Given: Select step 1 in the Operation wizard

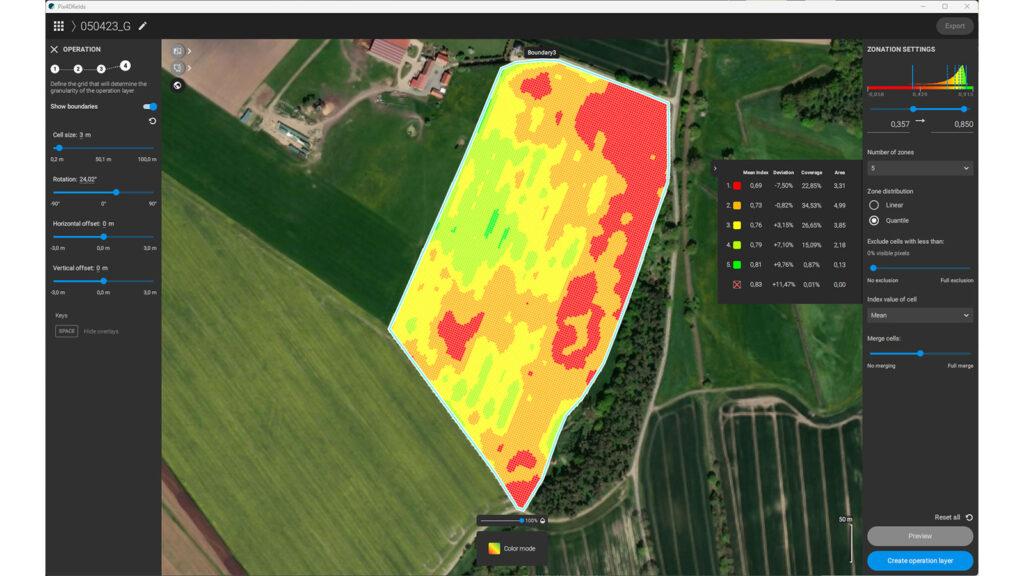Looking at the screenshot, I should pyautogui.click(x=55, y=68).
